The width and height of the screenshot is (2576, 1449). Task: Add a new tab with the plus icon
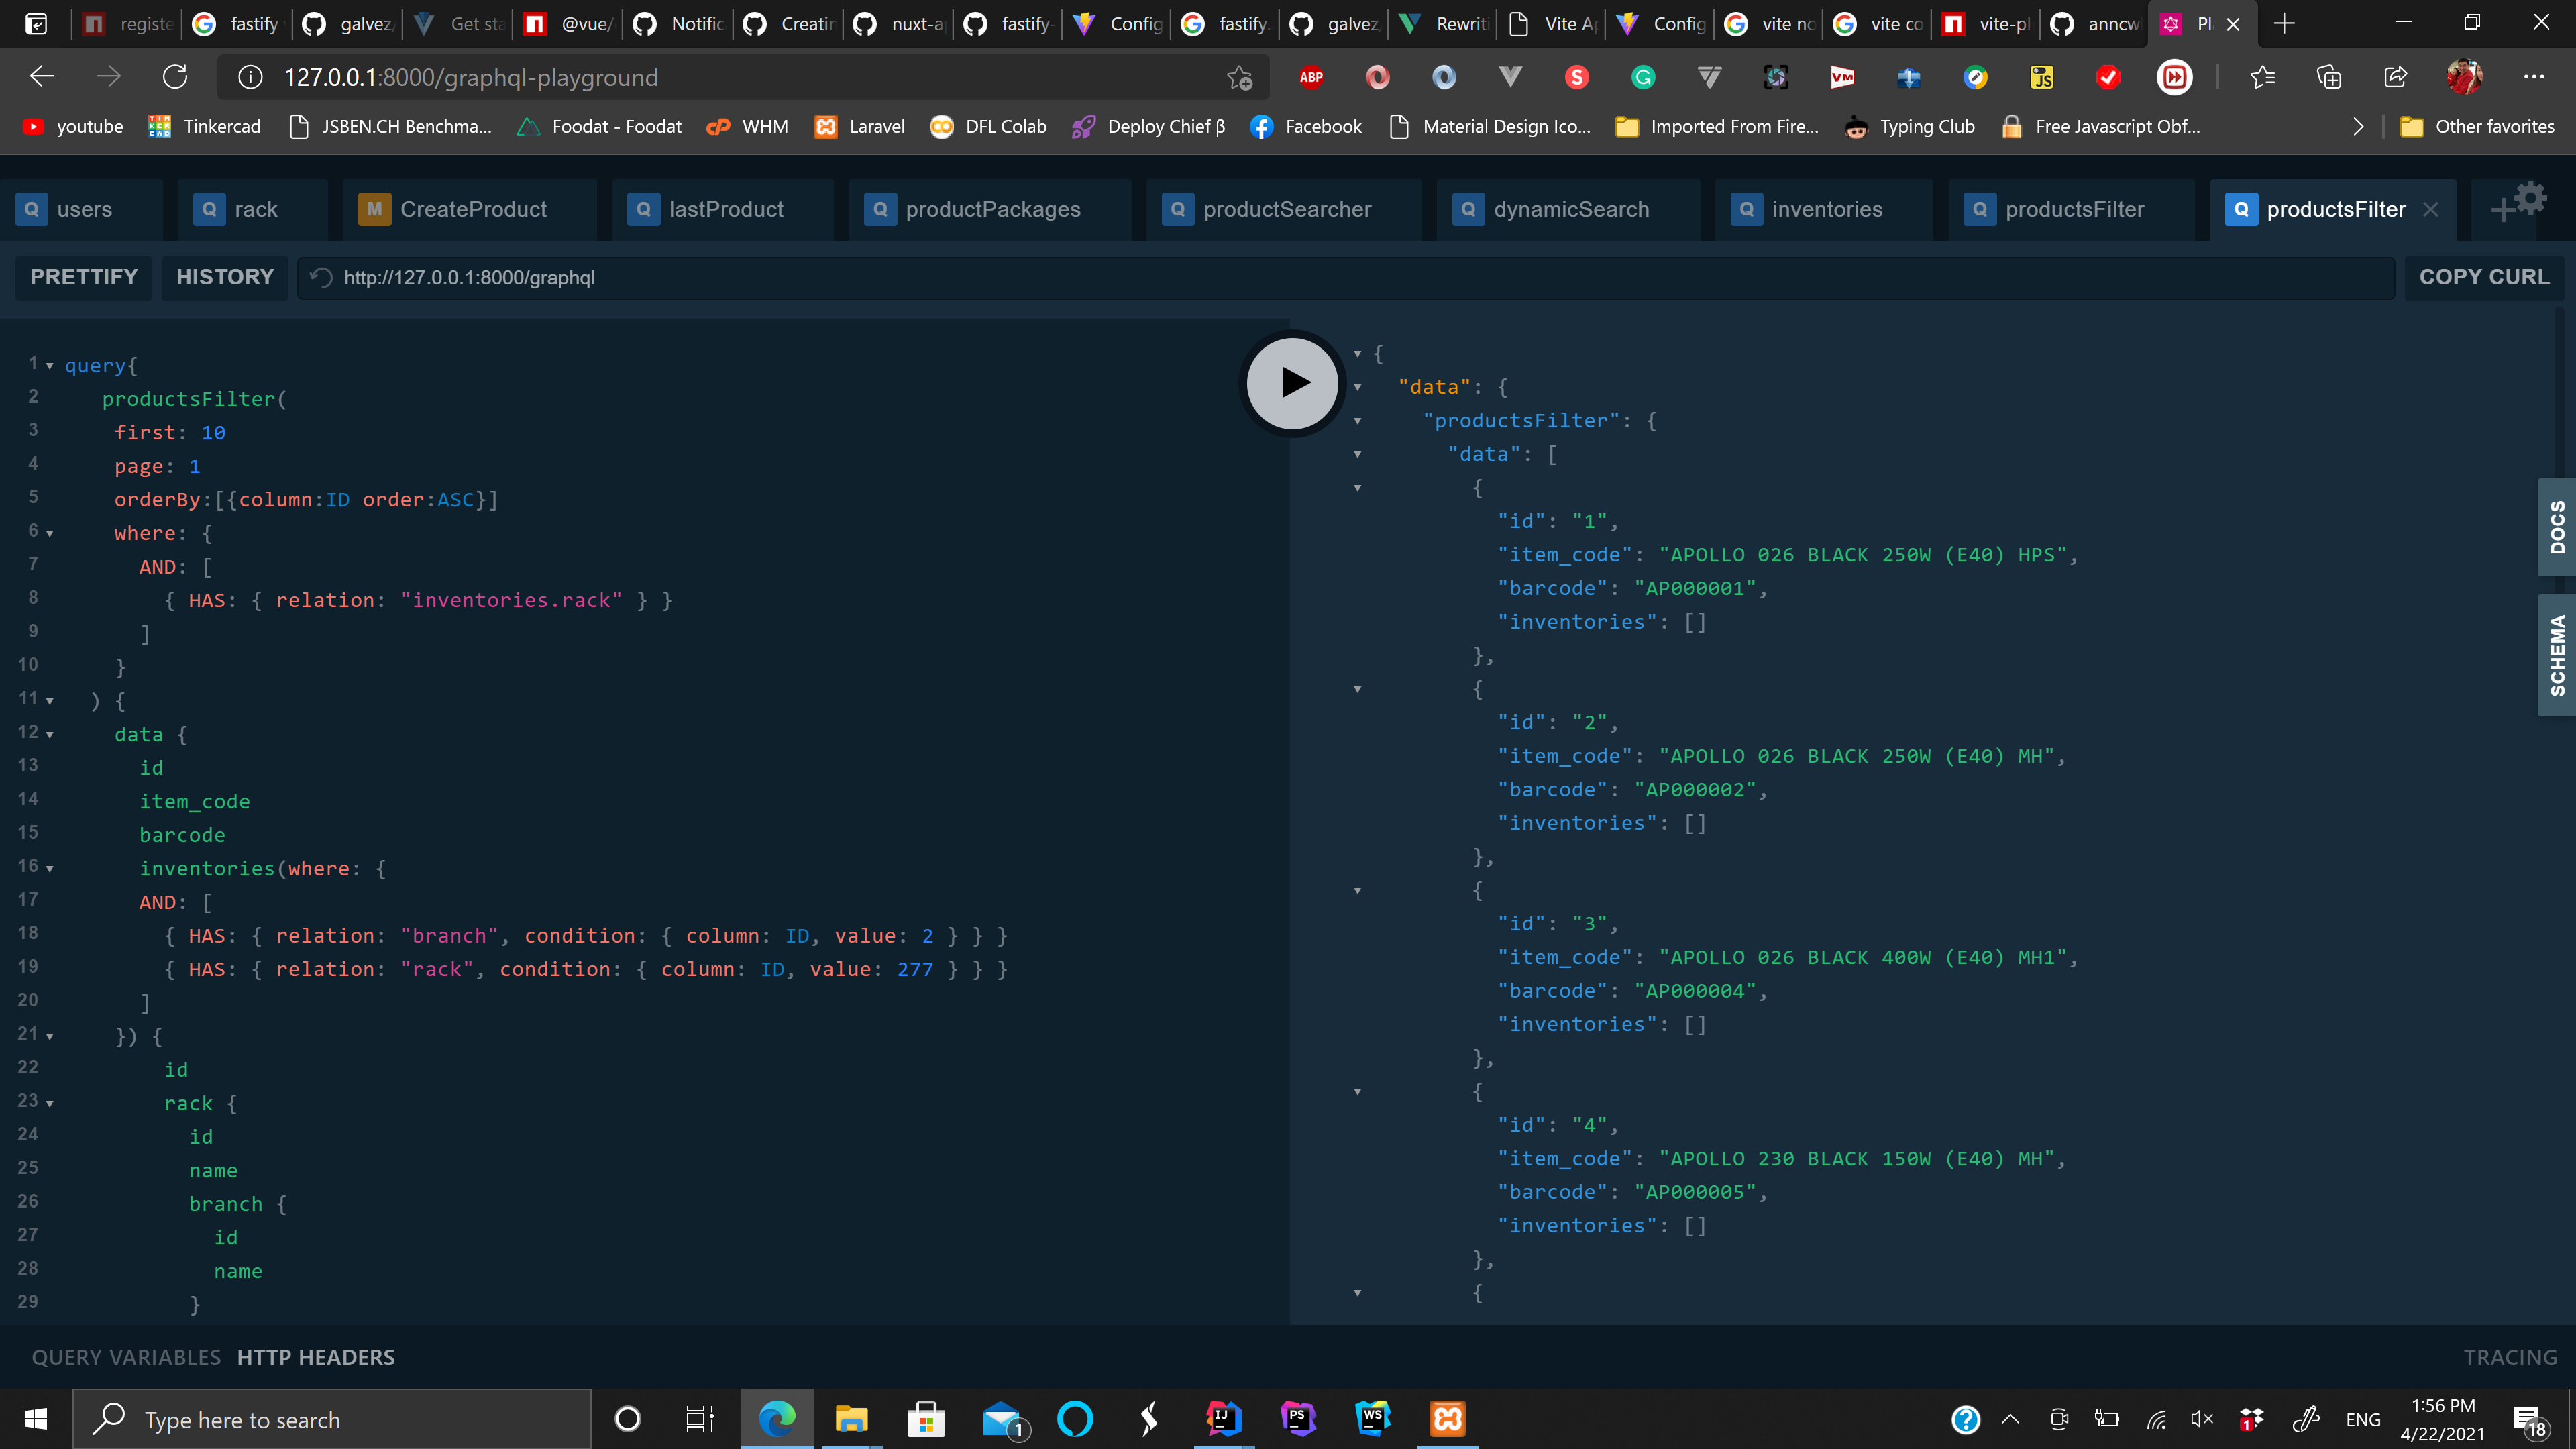pyautogui.click(x=2503, y=209)
